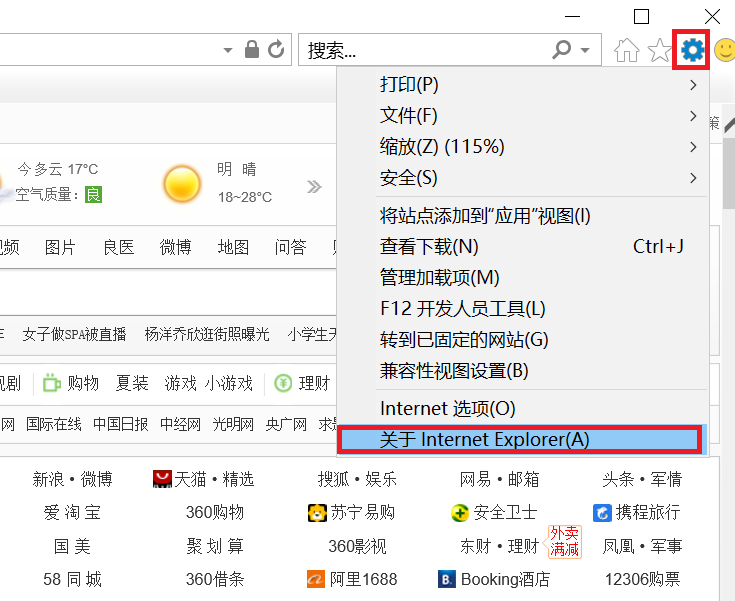Visit the 12306购票 link

[x=642, y=579]
